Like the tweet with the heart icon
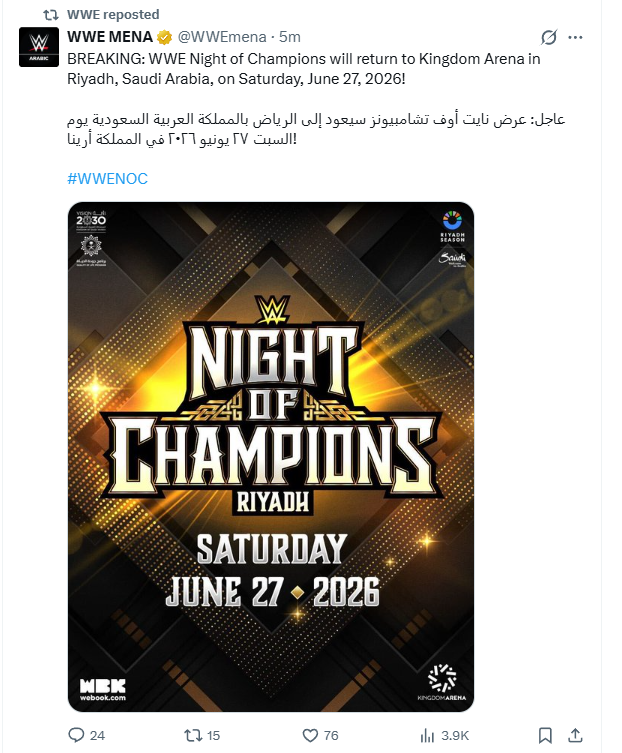The height and width of the screenshot is (753, 622). 311,735
